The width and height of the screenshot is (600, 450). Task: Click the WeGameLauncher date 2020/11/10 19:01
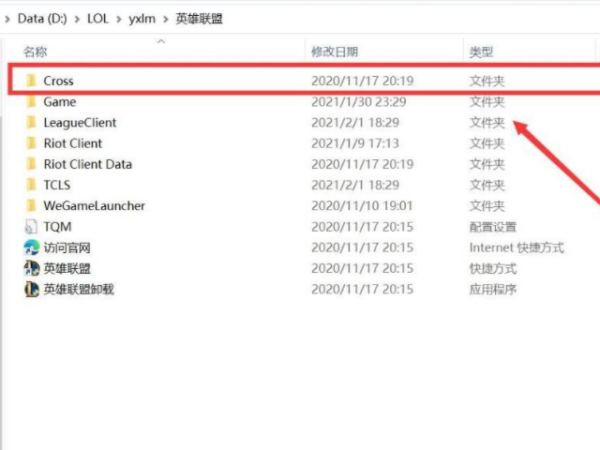(362, 206)
